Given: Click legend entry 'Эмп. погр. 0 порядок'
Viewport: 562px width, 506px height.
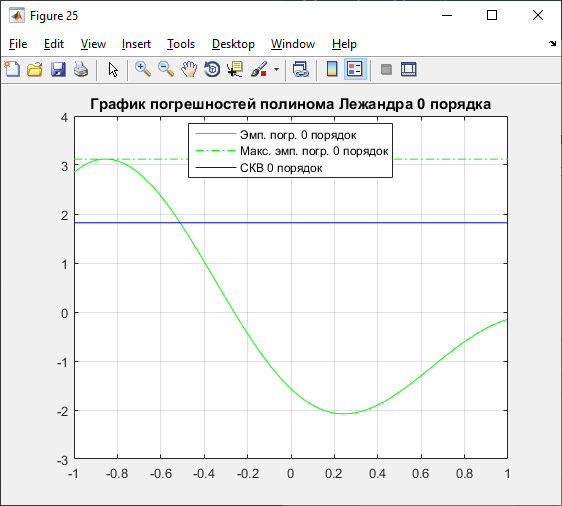Looking at the screenshot, I should pos(298,135).
